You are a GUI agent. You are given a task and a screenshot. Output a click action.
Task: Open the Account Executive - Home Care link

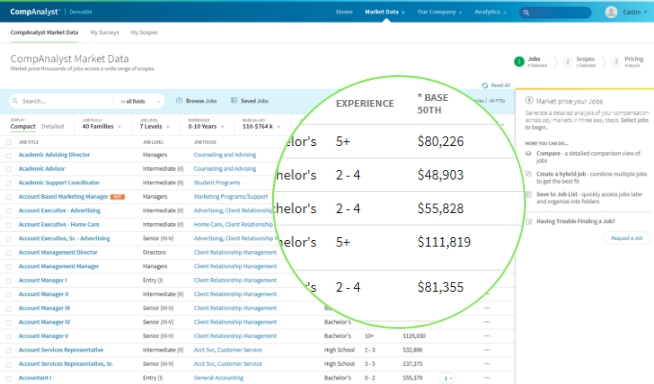[59, 224]
